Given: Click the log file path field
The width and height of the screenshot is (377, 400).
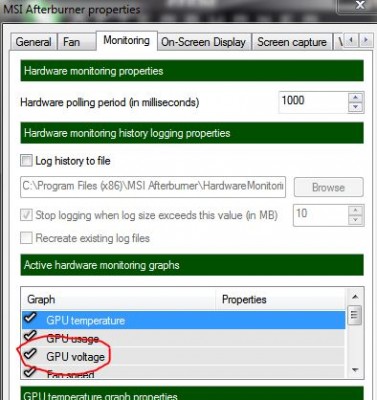Looking at the screenshot, I should pyautogui.click(x=153, y=187).
